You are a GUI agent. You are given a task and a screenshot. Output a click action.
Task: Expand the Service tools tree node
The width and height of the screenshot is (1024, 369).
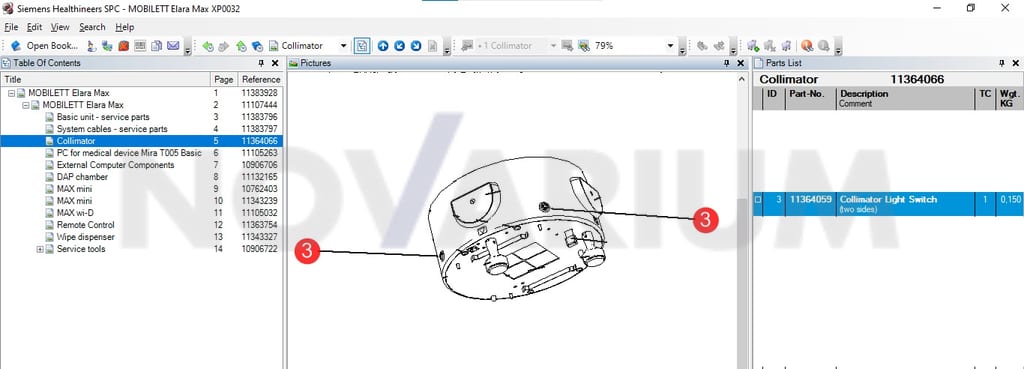[40, 249]
